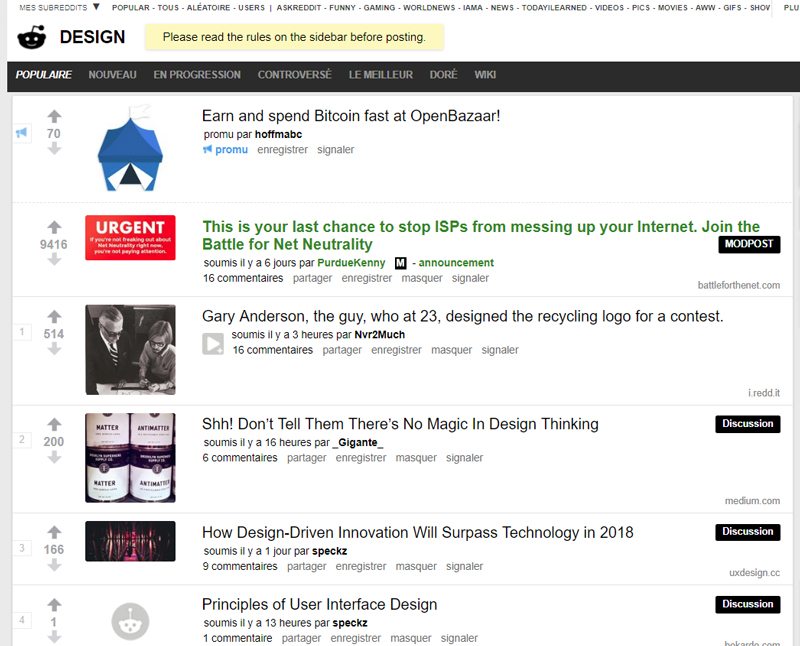Click the moderator M badge next to PurdueKenny

(401, 263)
